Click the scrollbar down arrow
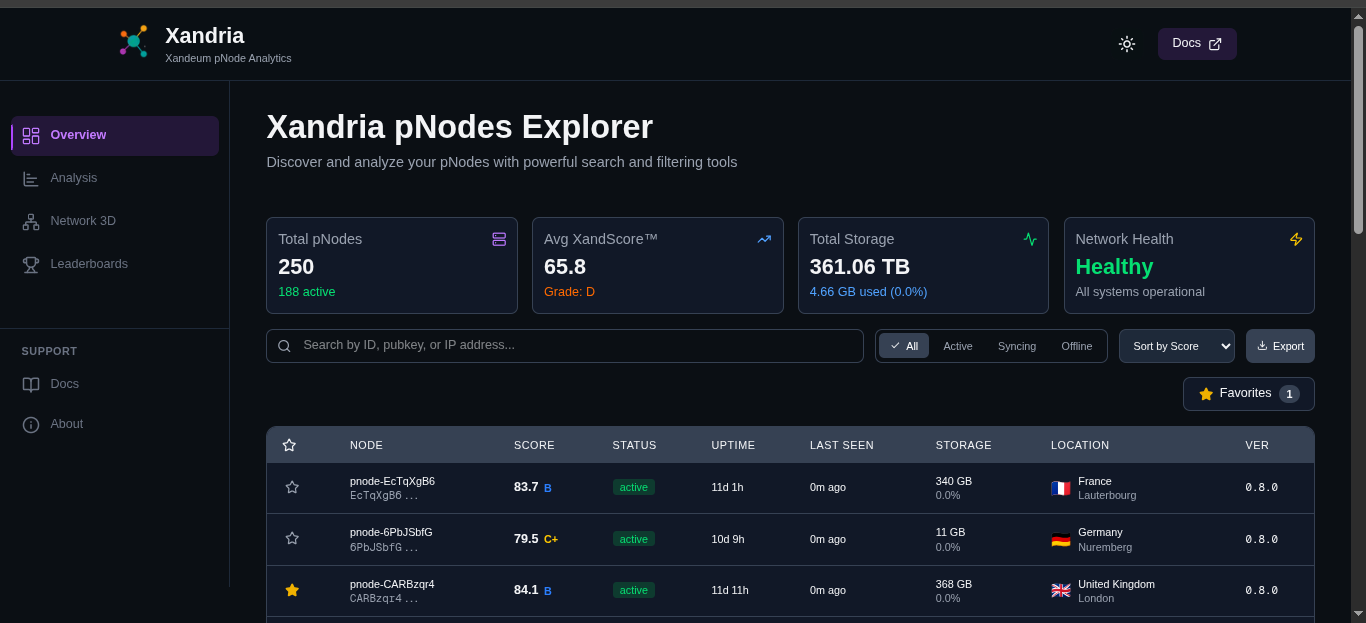Image resolution: width=1366 pixels, height=623 pixels. tap(1358, 613)
